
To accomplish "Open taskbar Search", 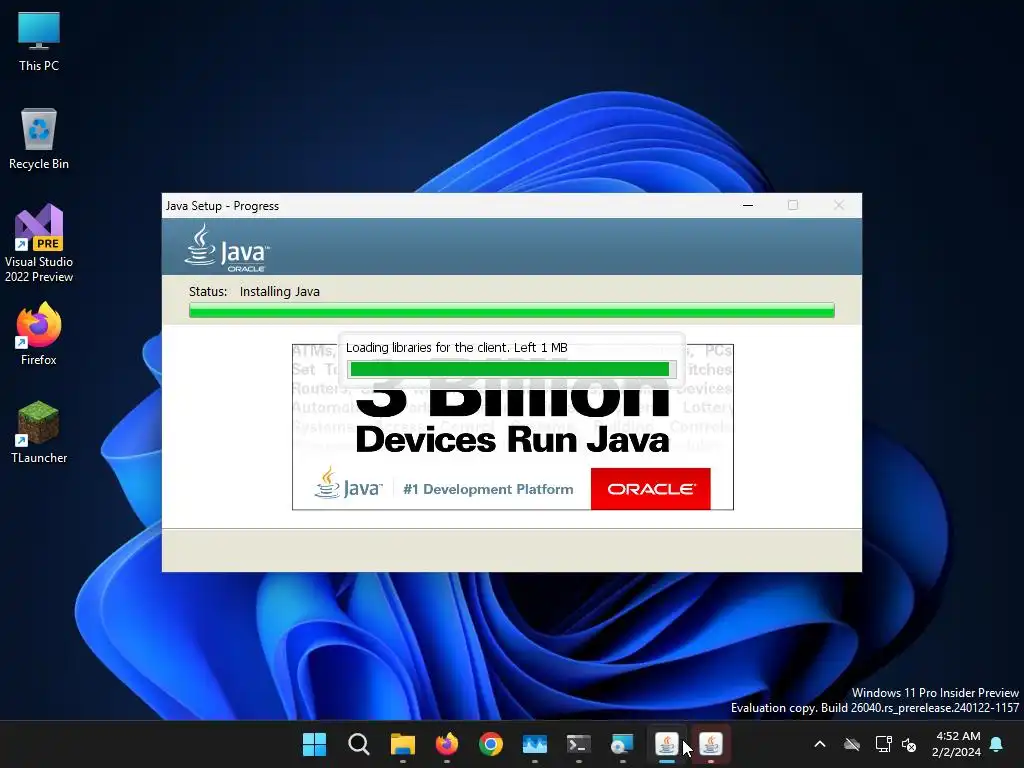I will tap(359, 744).
